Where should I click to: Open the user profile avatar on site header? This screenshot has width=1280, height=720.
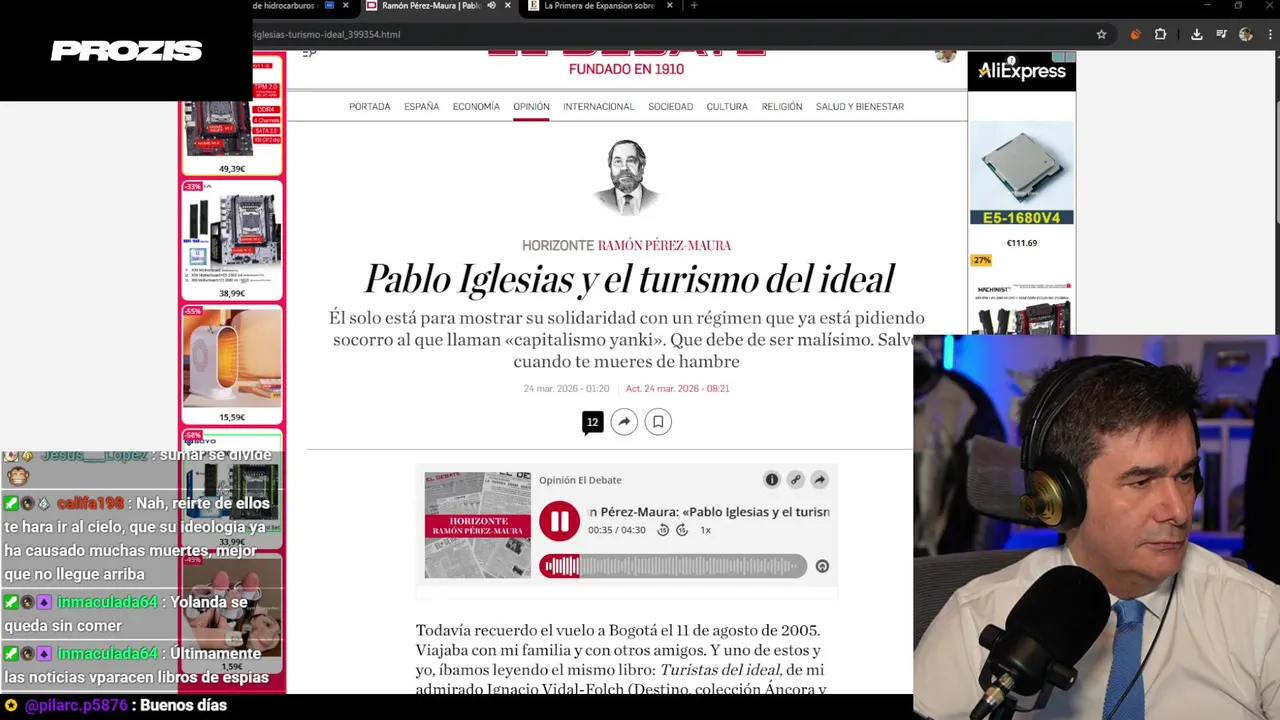[945, 54]
